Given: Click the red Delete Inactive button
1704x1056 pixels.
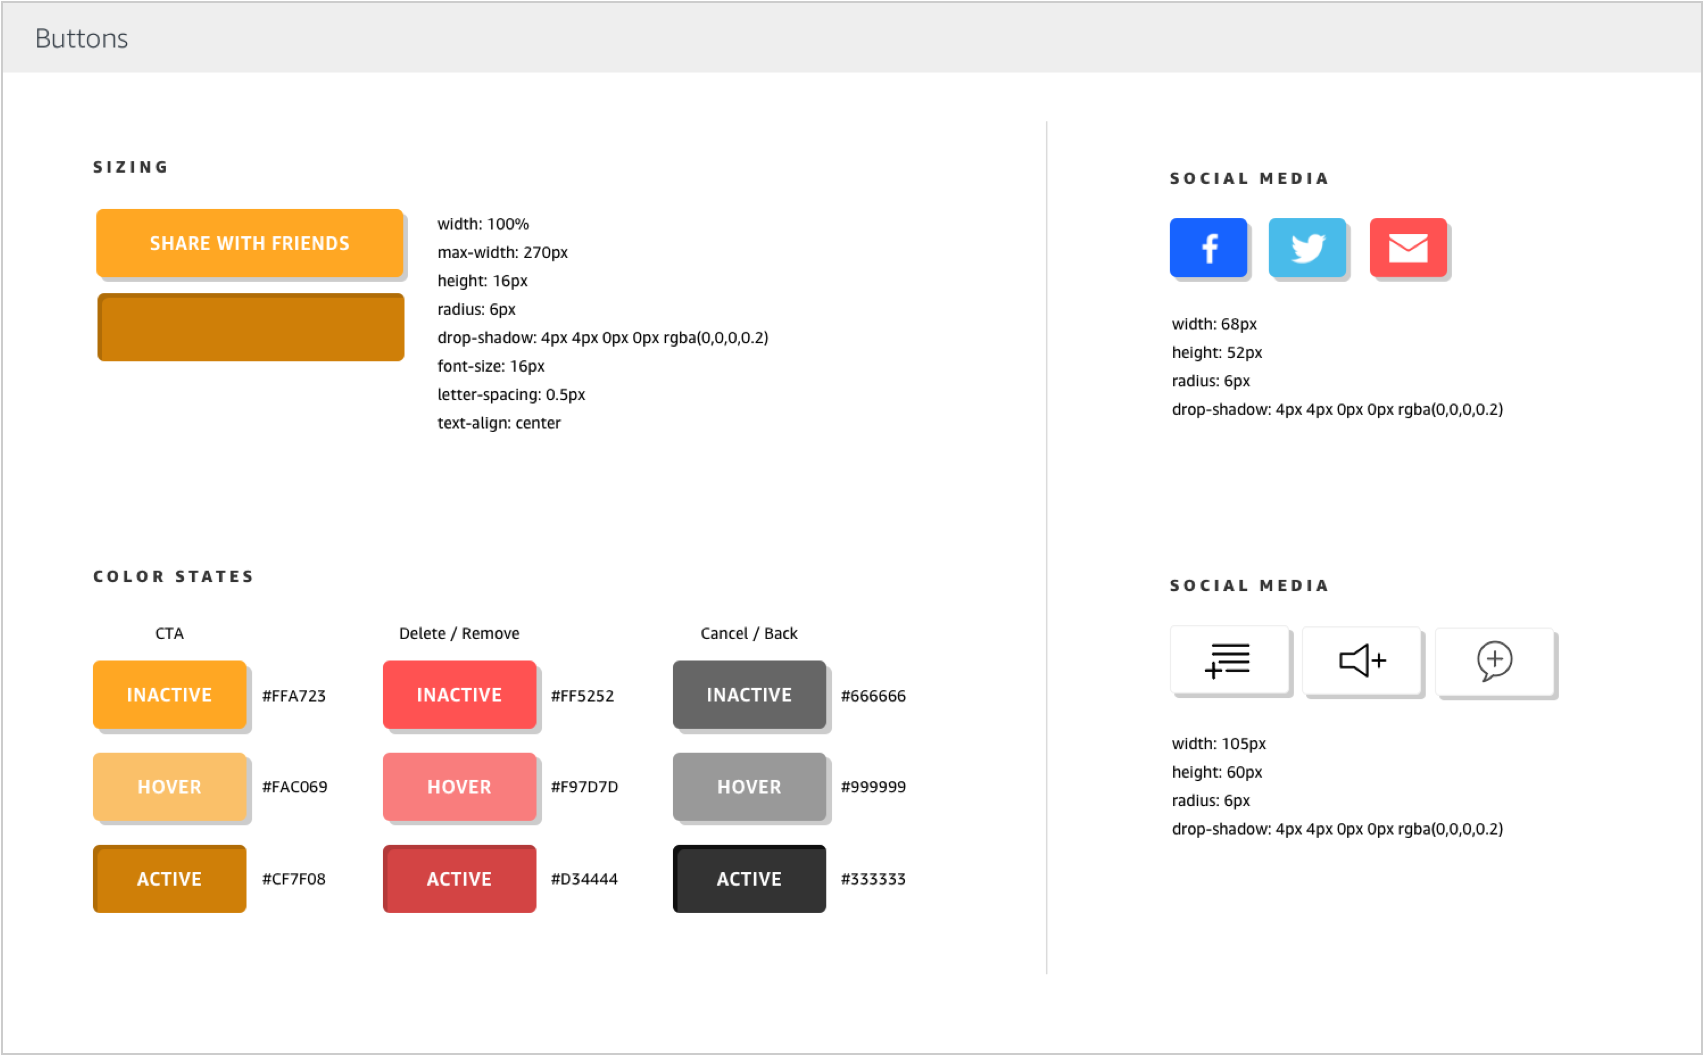Looking at the screenshot, I should [459, 695].
